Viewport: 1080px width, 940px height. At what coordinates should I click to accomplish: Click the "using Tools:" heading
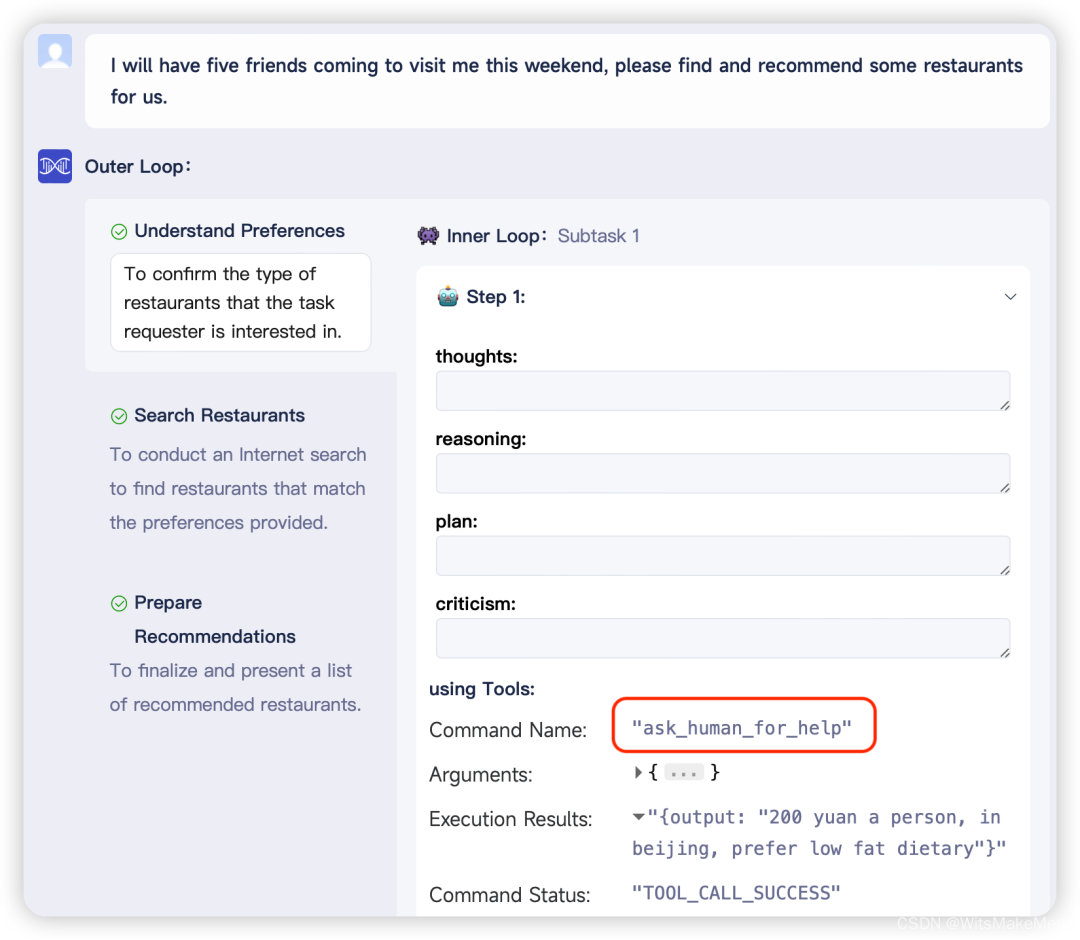pyautogui.click(x=482, y=689)
